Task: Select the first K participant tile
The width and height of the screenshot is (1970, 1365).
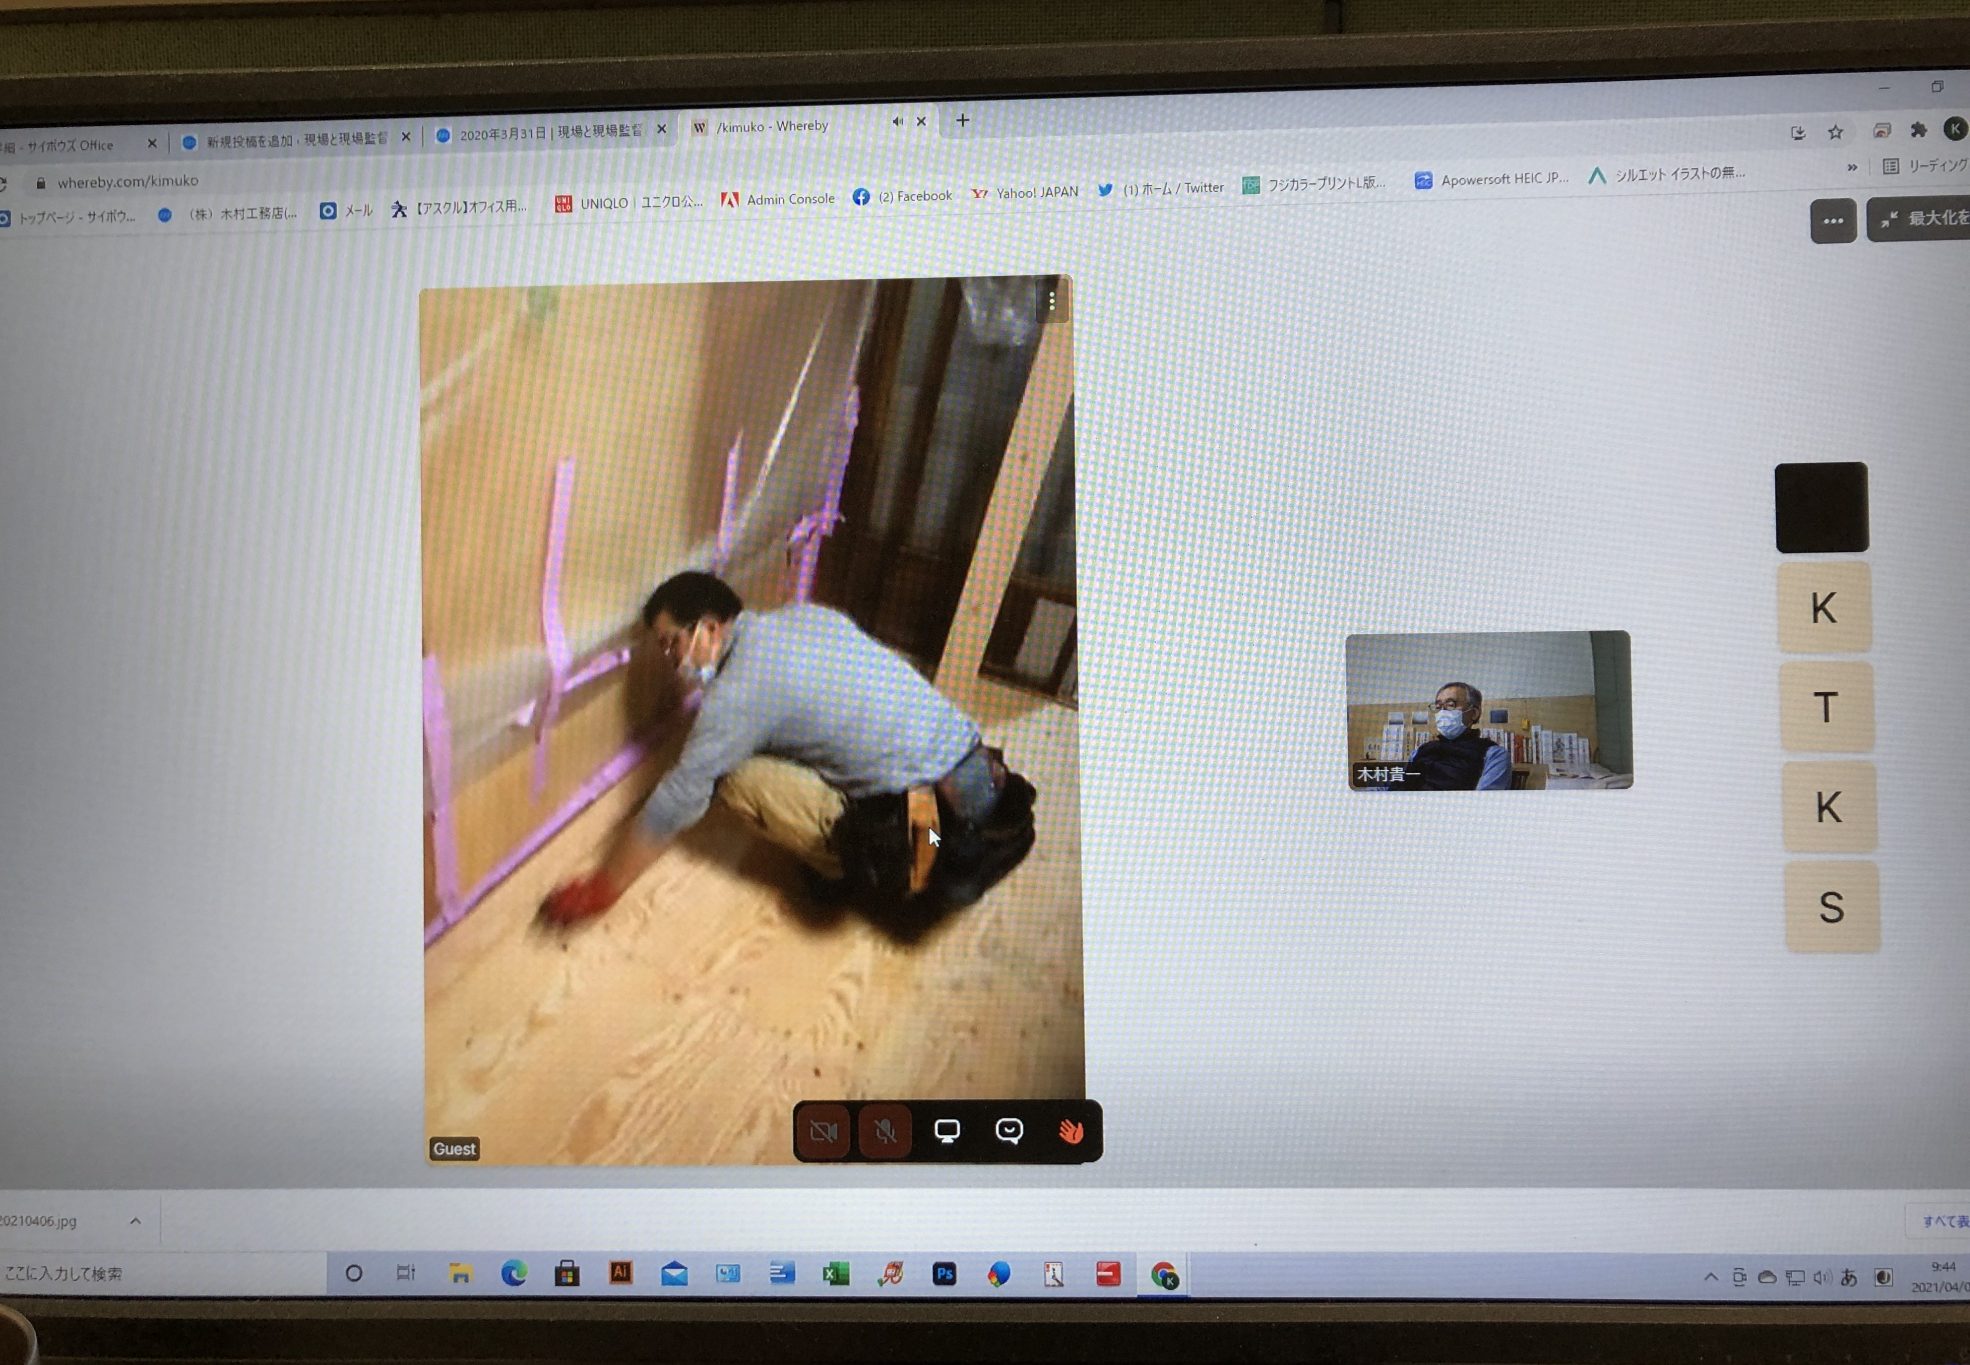Action: click(1824, 607)
